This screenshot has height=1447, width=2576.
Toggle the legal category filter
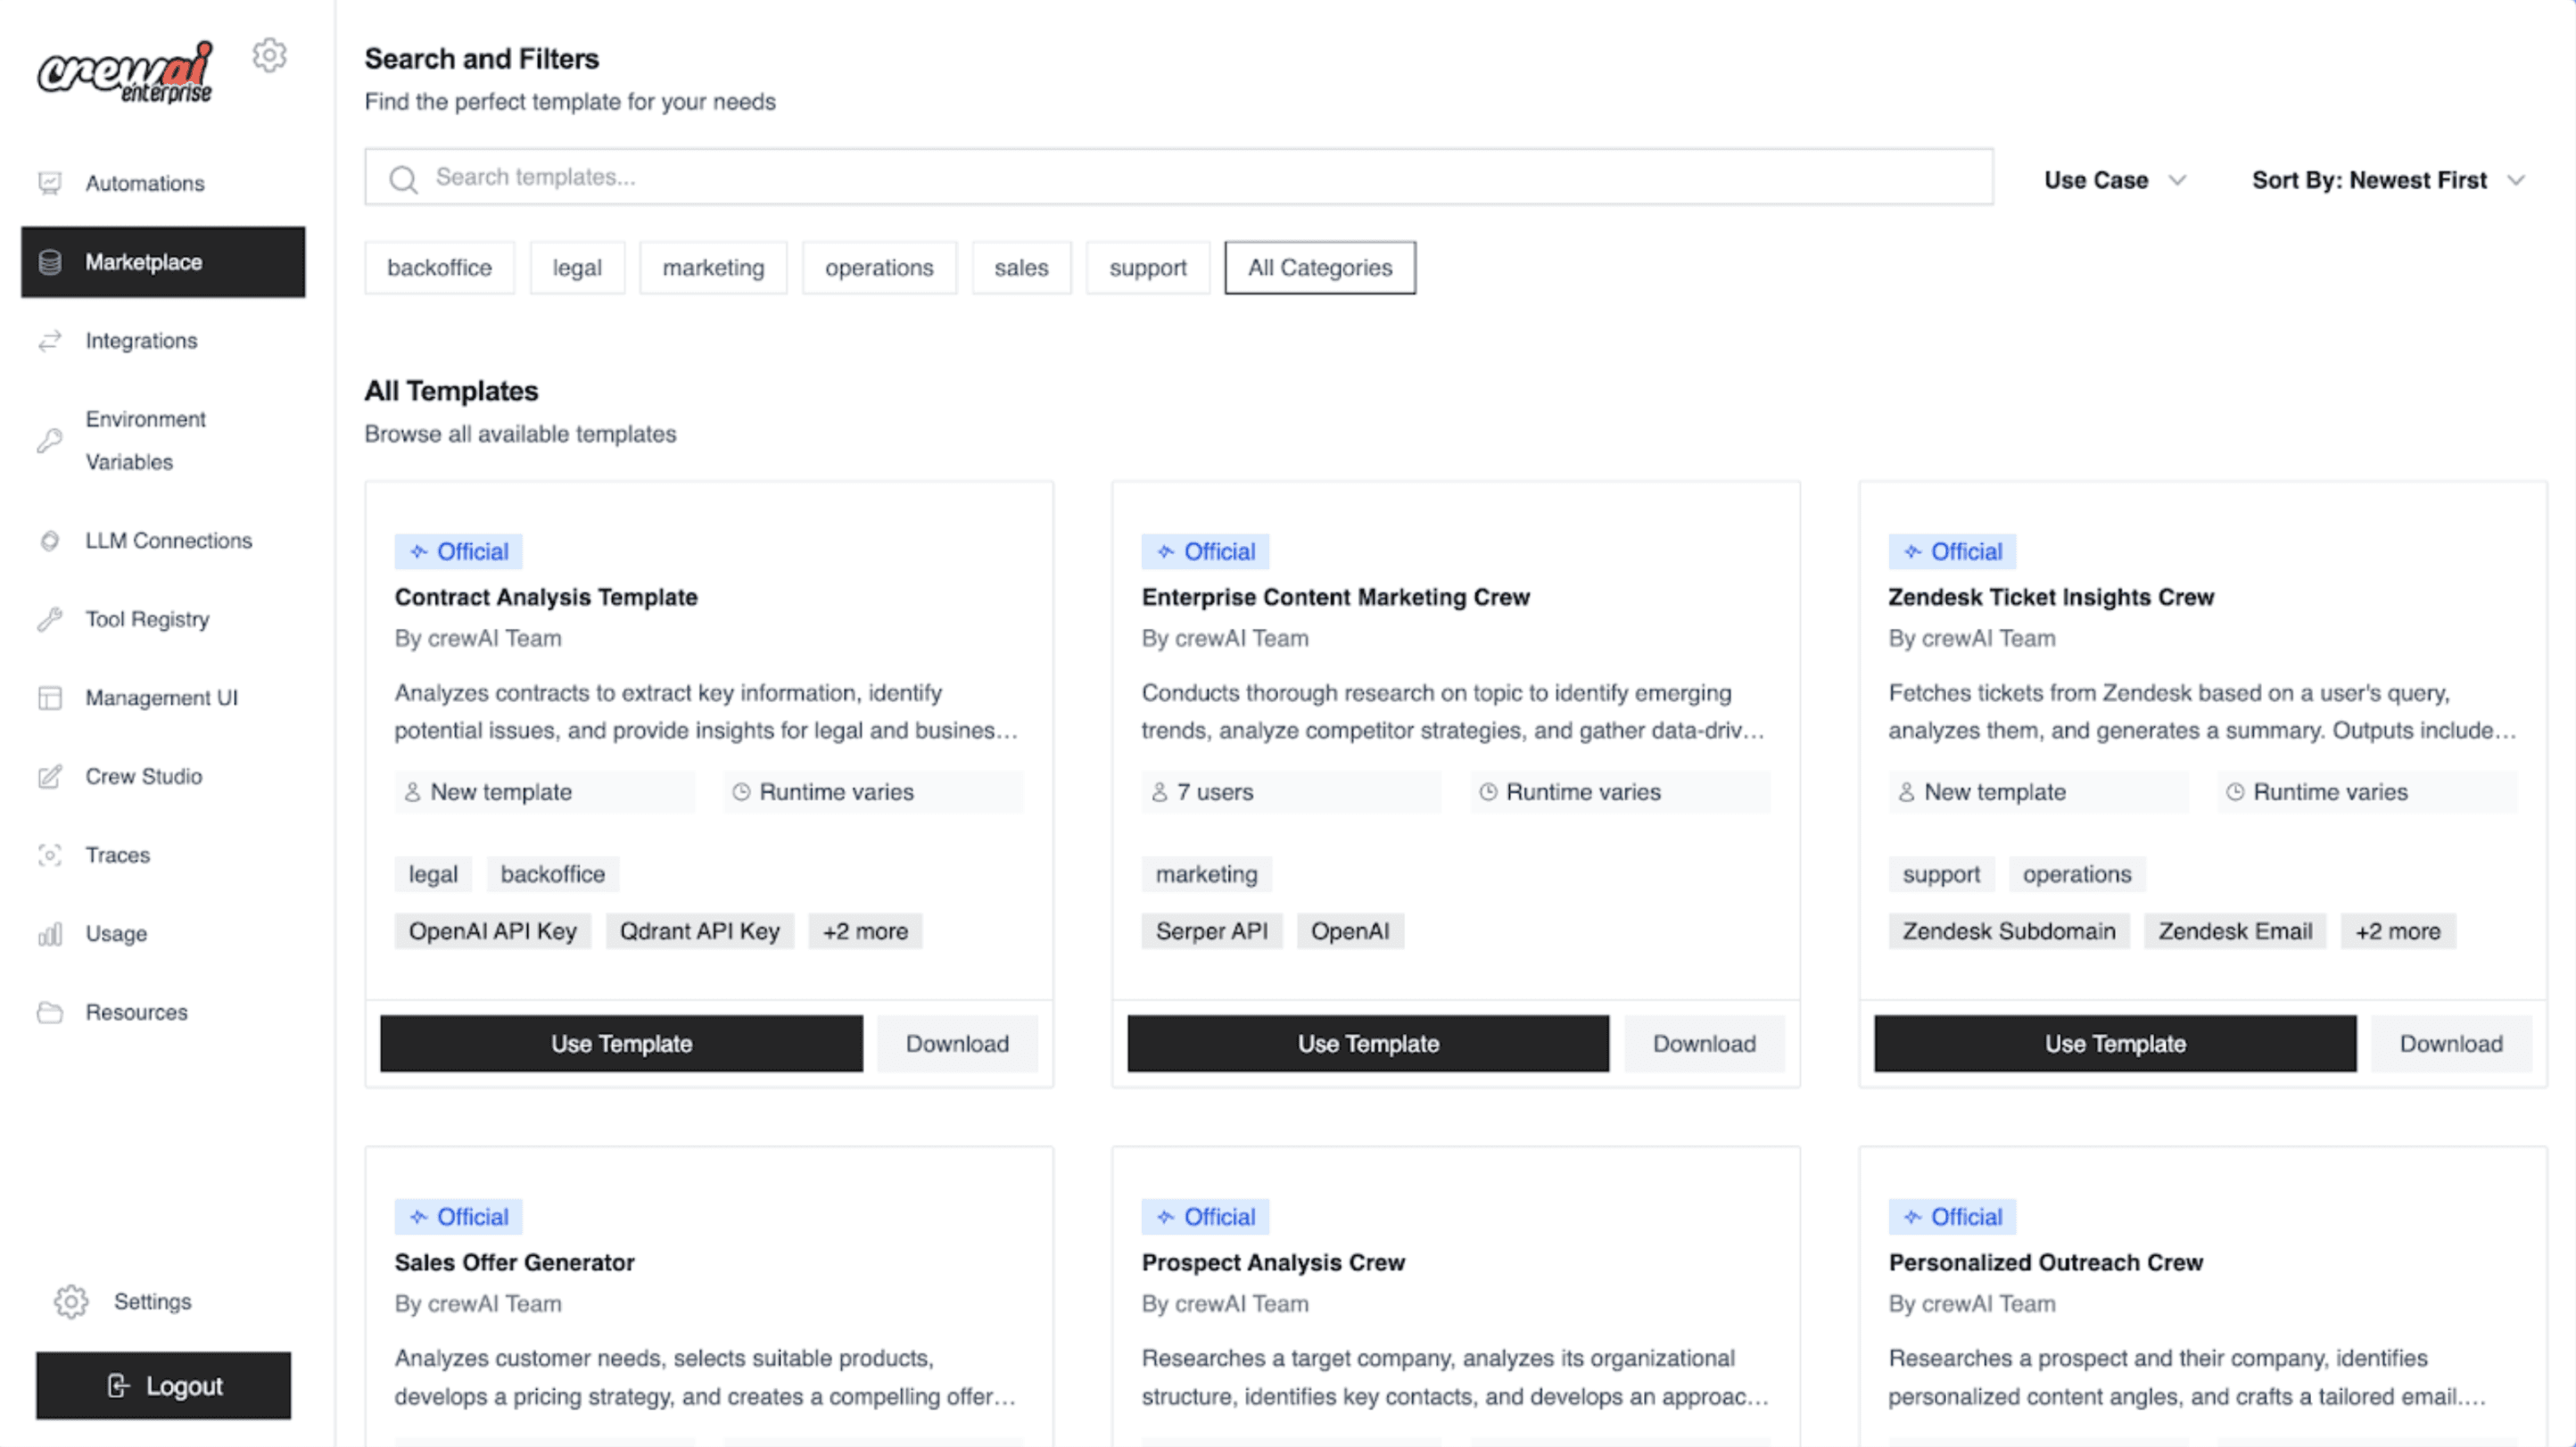[x=577, y=268]
